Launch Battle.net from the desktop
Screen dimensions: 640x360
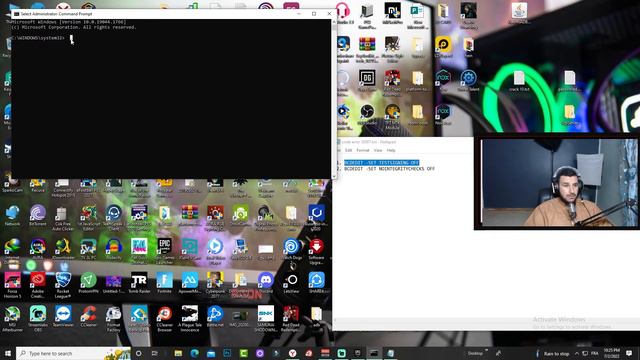click(x=215, y=317)
